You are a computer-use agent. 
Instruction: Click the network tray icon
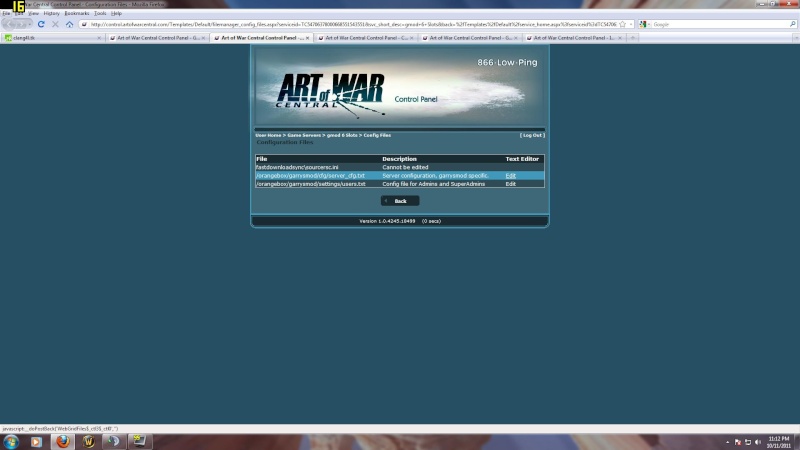[748, 442]
